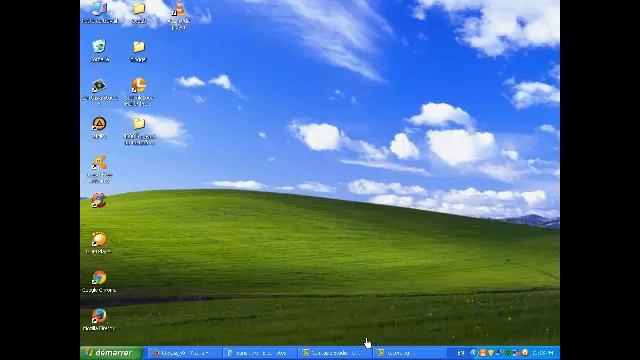
Task: Switch to first taskbar window beside démarrer
Action: click(184, 353)
